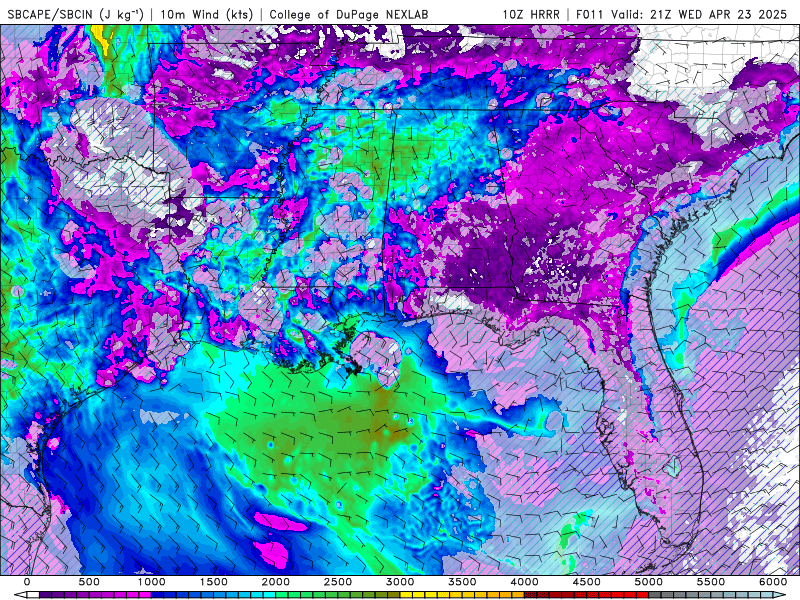Click the 'F011 Valid: 21Z WED APR 23 2025' text
This screenshot has height=600, width=800.
[682, 14]
